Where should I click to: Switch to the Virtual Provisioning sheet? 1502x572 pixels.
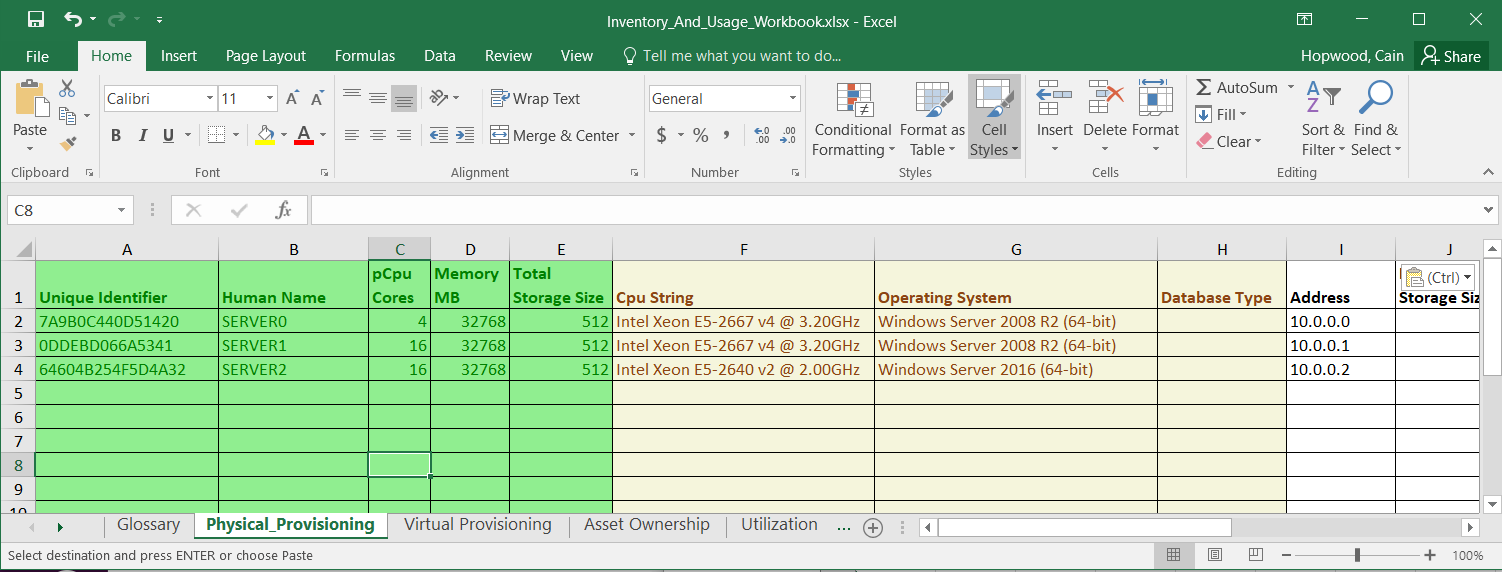pyautogui.click(x=477, y=525)
